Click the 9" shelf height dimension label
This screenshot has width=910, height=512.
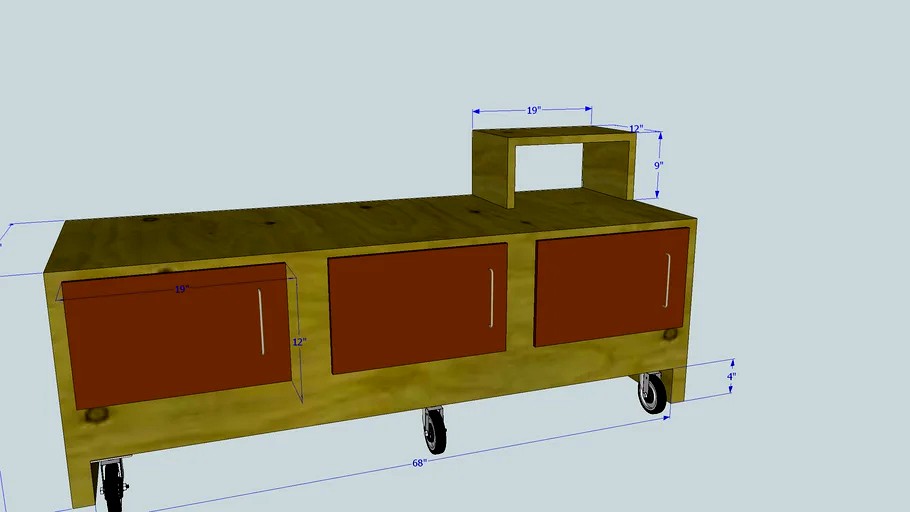coord(659,165)
